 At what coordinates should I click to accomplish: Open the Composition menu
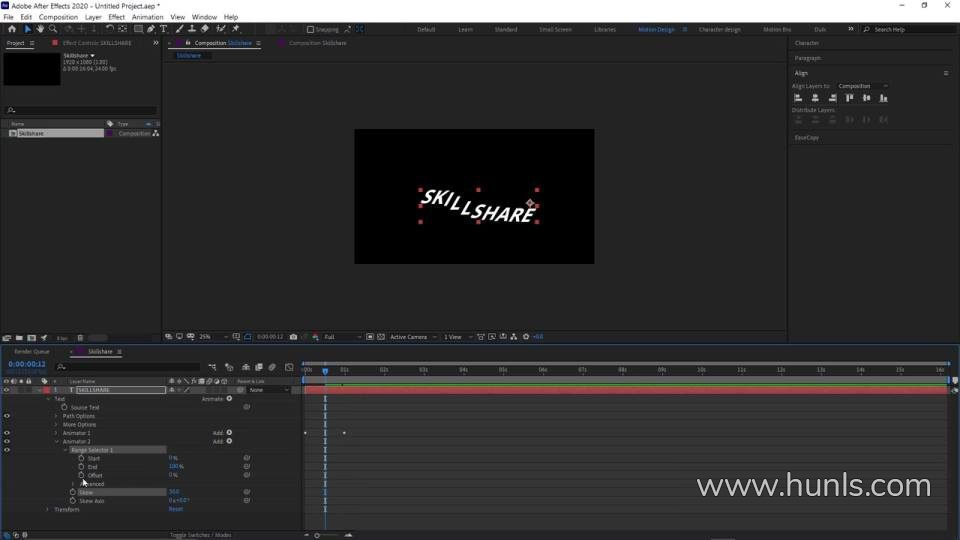[58, 17]
